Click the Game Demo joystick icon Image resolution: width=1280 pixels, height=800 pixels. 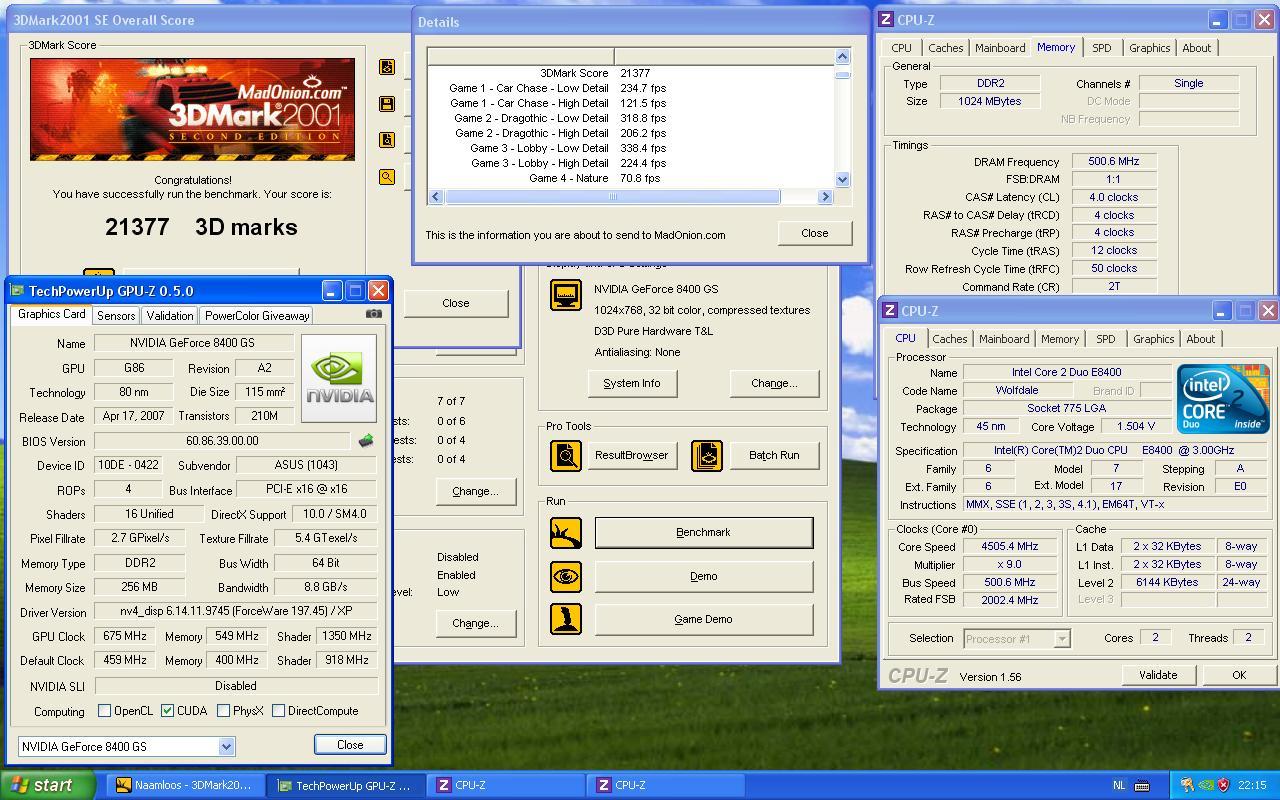tap(566, 619)
